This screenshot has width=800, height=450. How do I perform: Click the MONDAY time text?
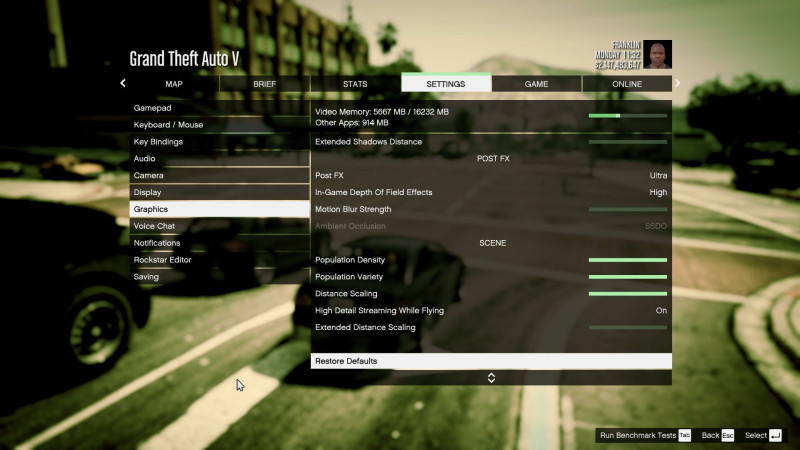(x=617, y=55)
